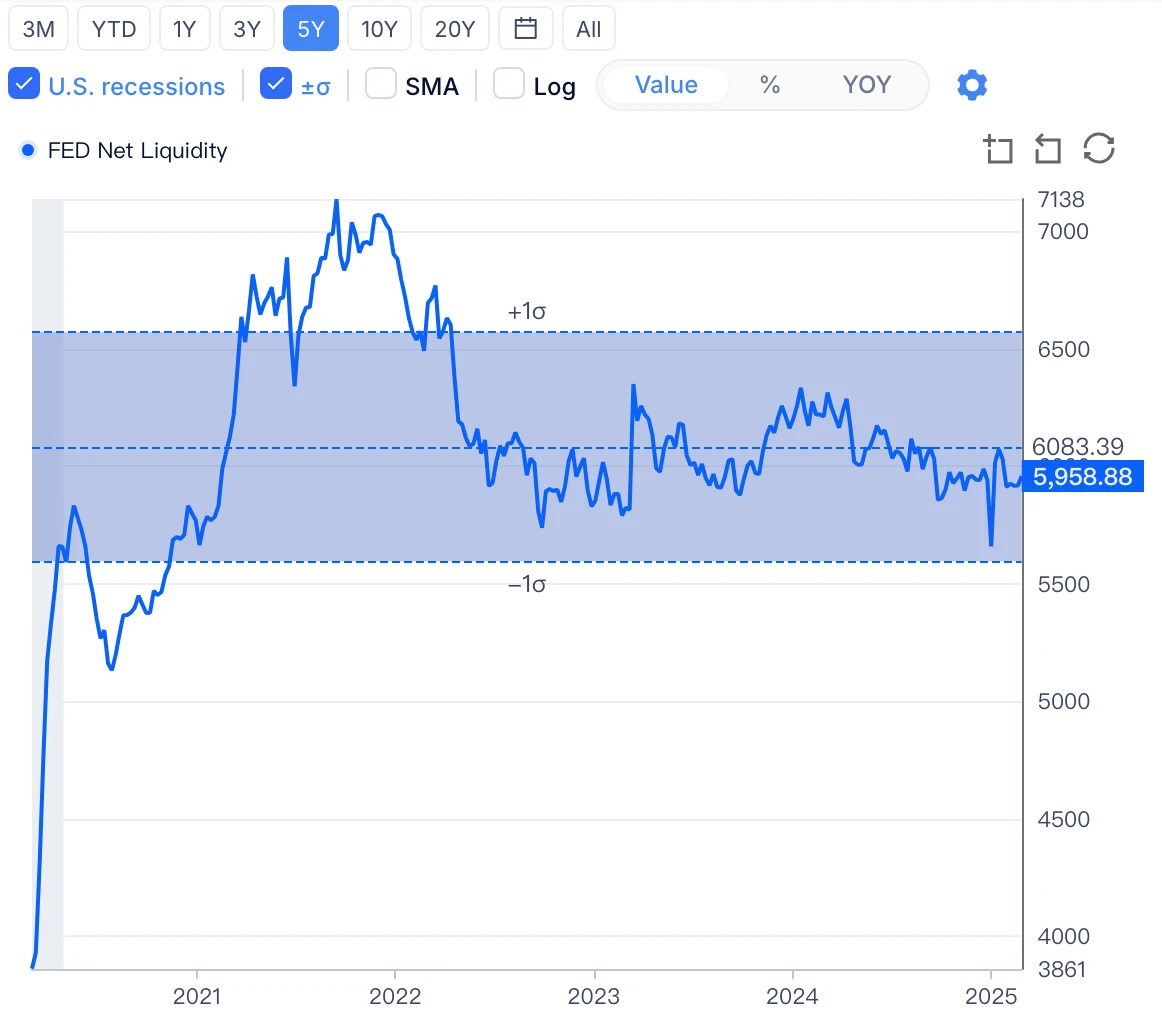The width and height of the screenshot is (1162, 1028).
Task: Uncheck the U.S. recessions checkbox
Action: tap(24, 86)
